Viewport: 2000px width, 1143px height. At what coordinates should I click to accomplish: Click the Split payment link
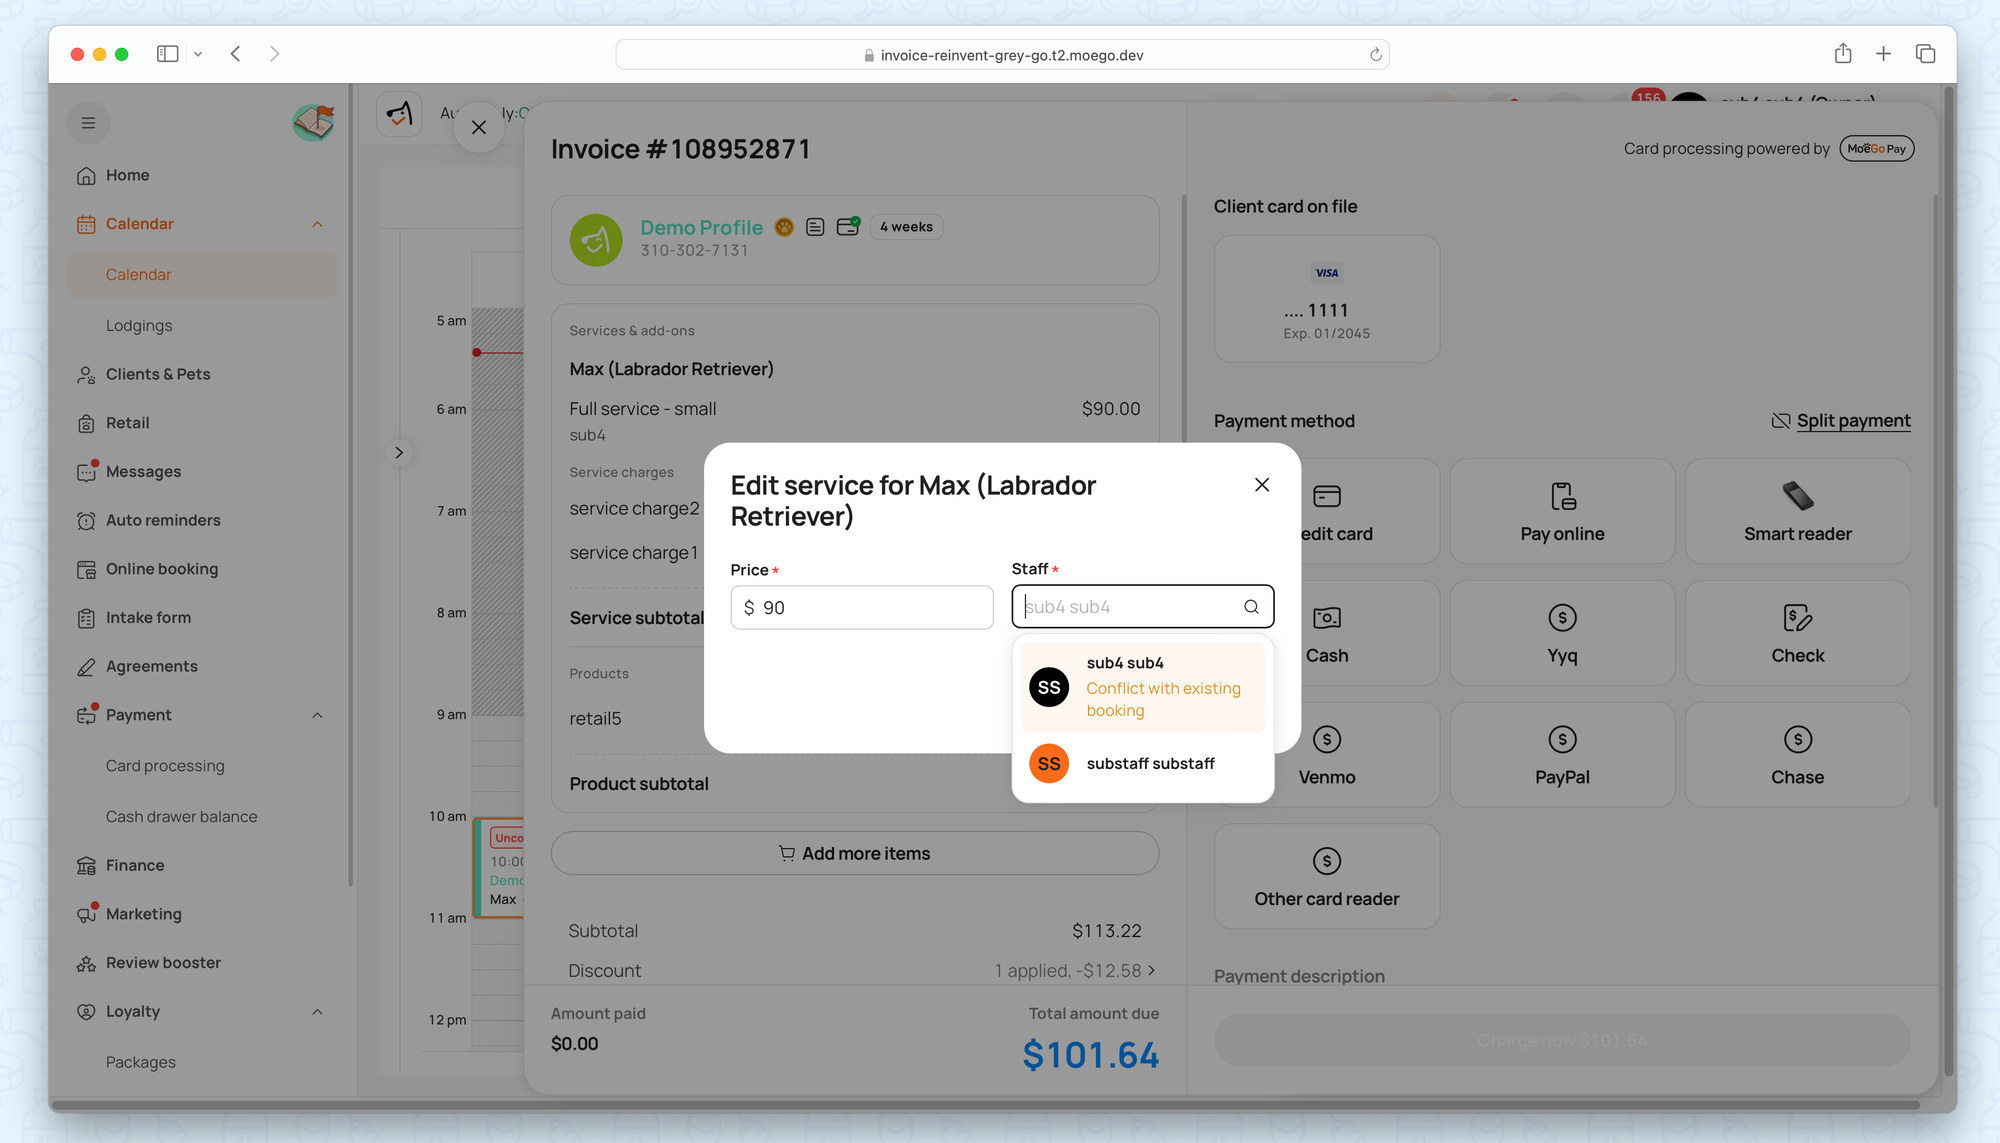1852,421
